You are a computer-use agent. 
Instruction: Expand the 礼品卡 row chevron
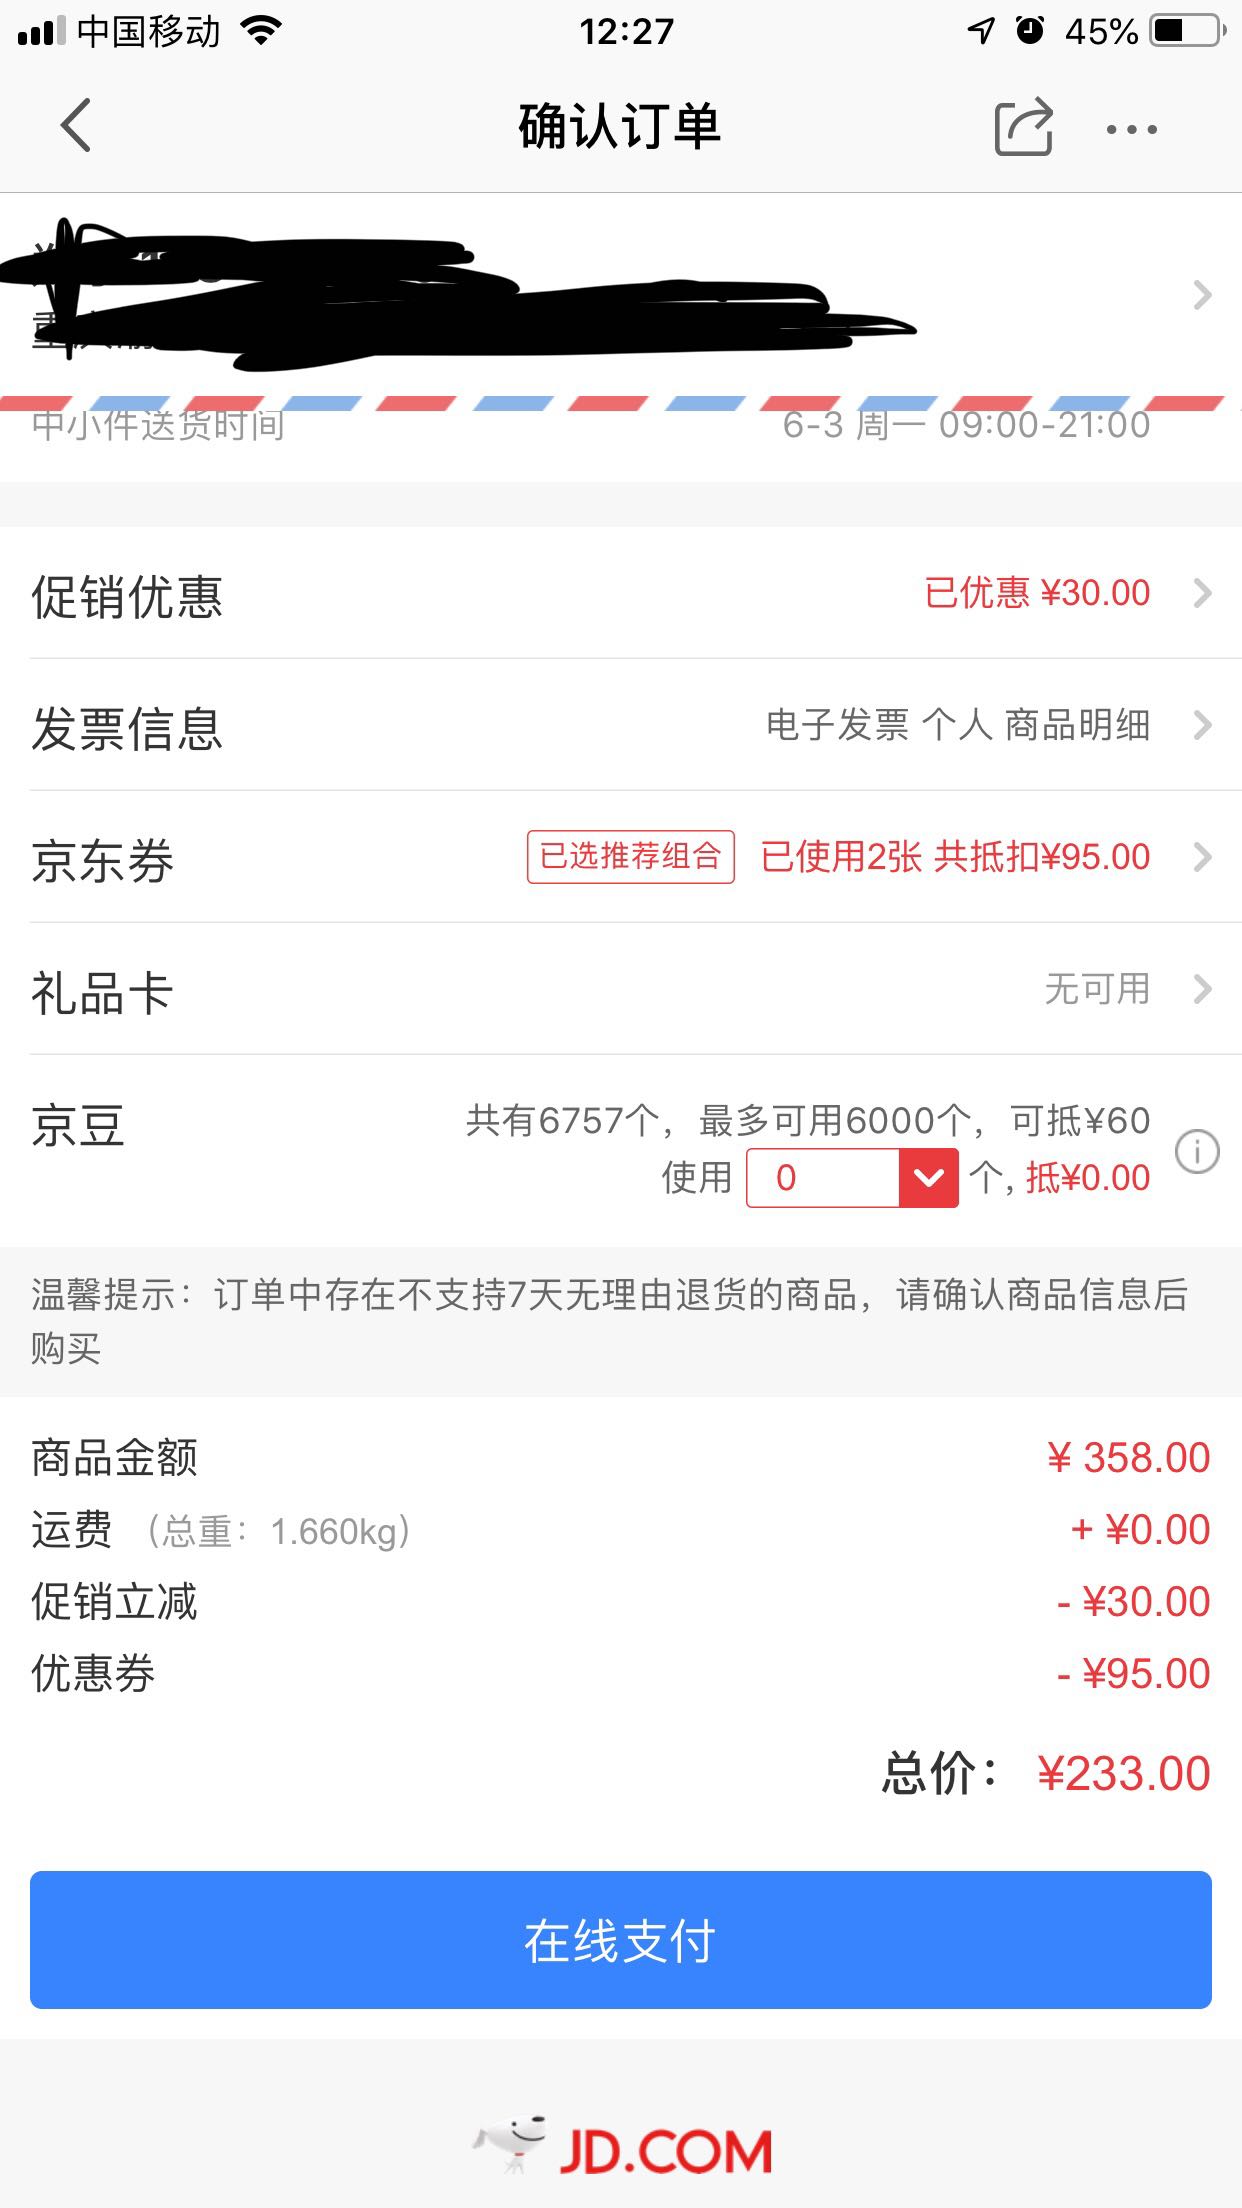click(x=1203, y=989)
